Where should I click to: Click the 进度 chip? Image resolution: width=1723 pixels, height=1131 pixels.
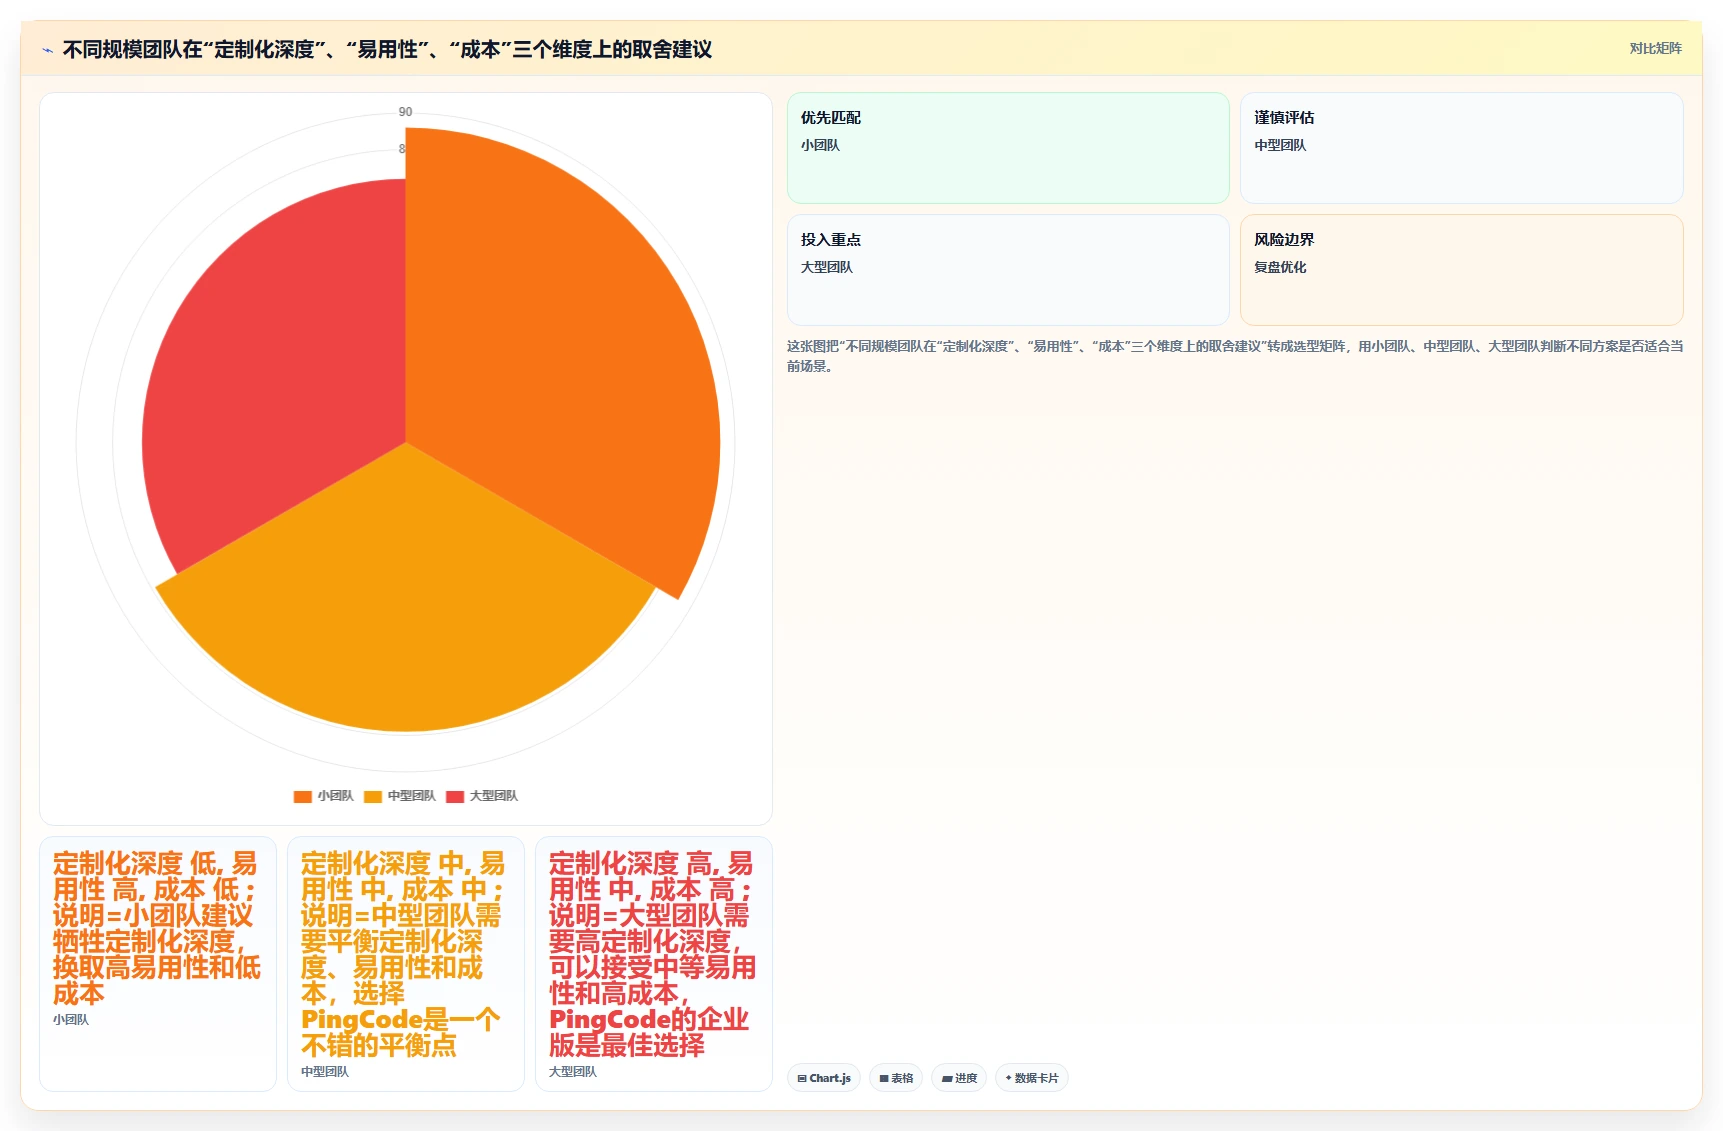959,1078
